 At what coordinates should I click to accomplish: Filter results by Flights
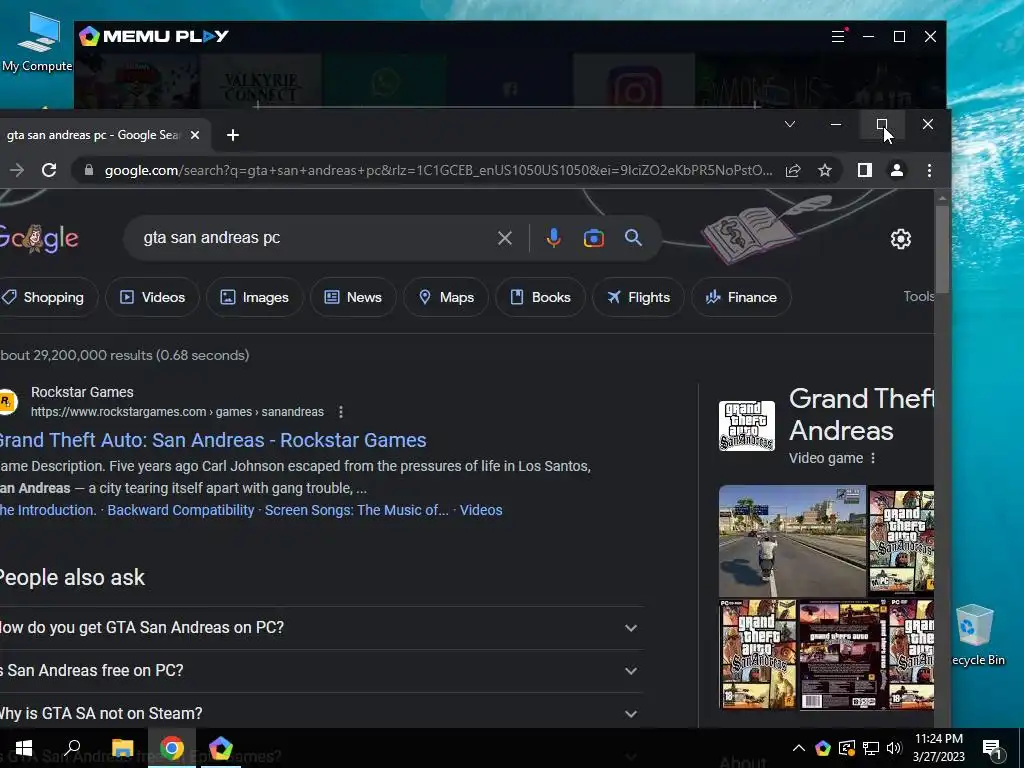[x=638, y=298]
